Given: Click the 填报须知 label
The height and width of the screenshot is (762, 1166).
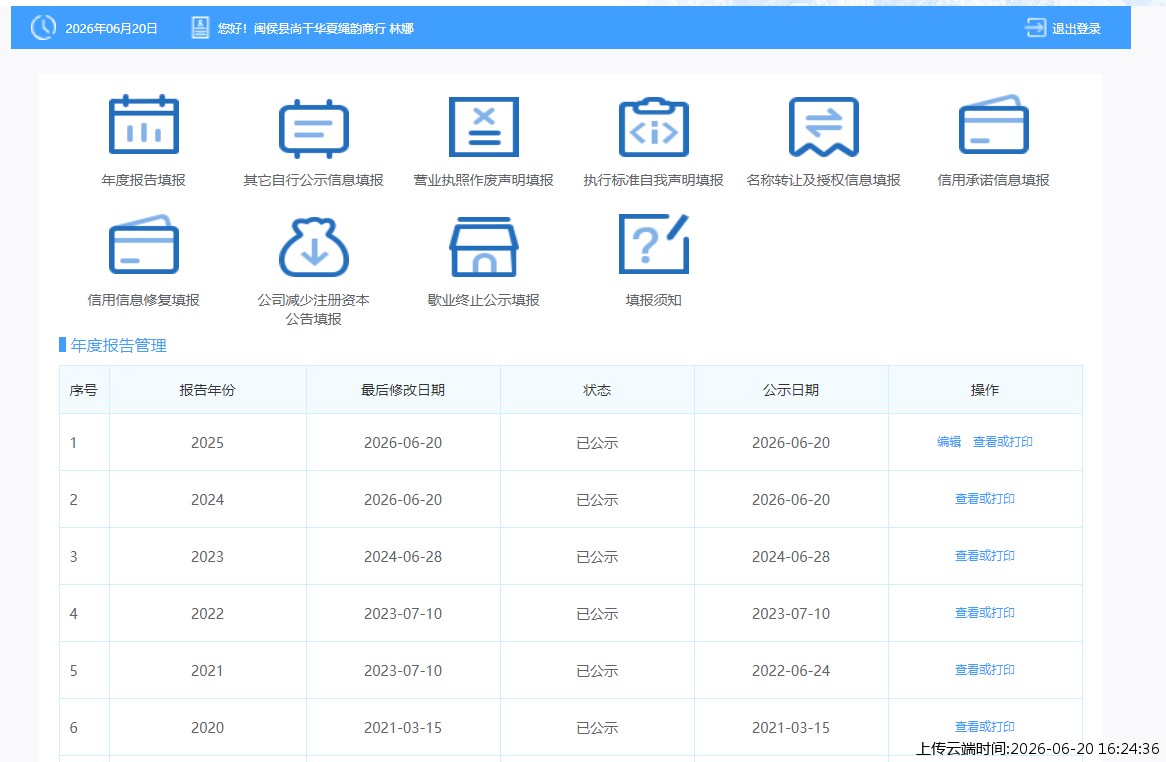Looking at the screenshot, I should pyautogui.click(x=654, y=300).
